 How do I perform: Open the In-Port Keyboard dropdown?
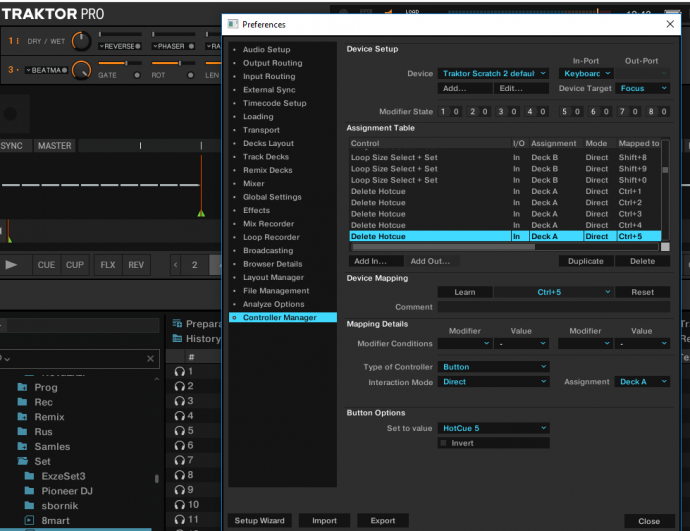pyautogui.click(x=586, y=73)
